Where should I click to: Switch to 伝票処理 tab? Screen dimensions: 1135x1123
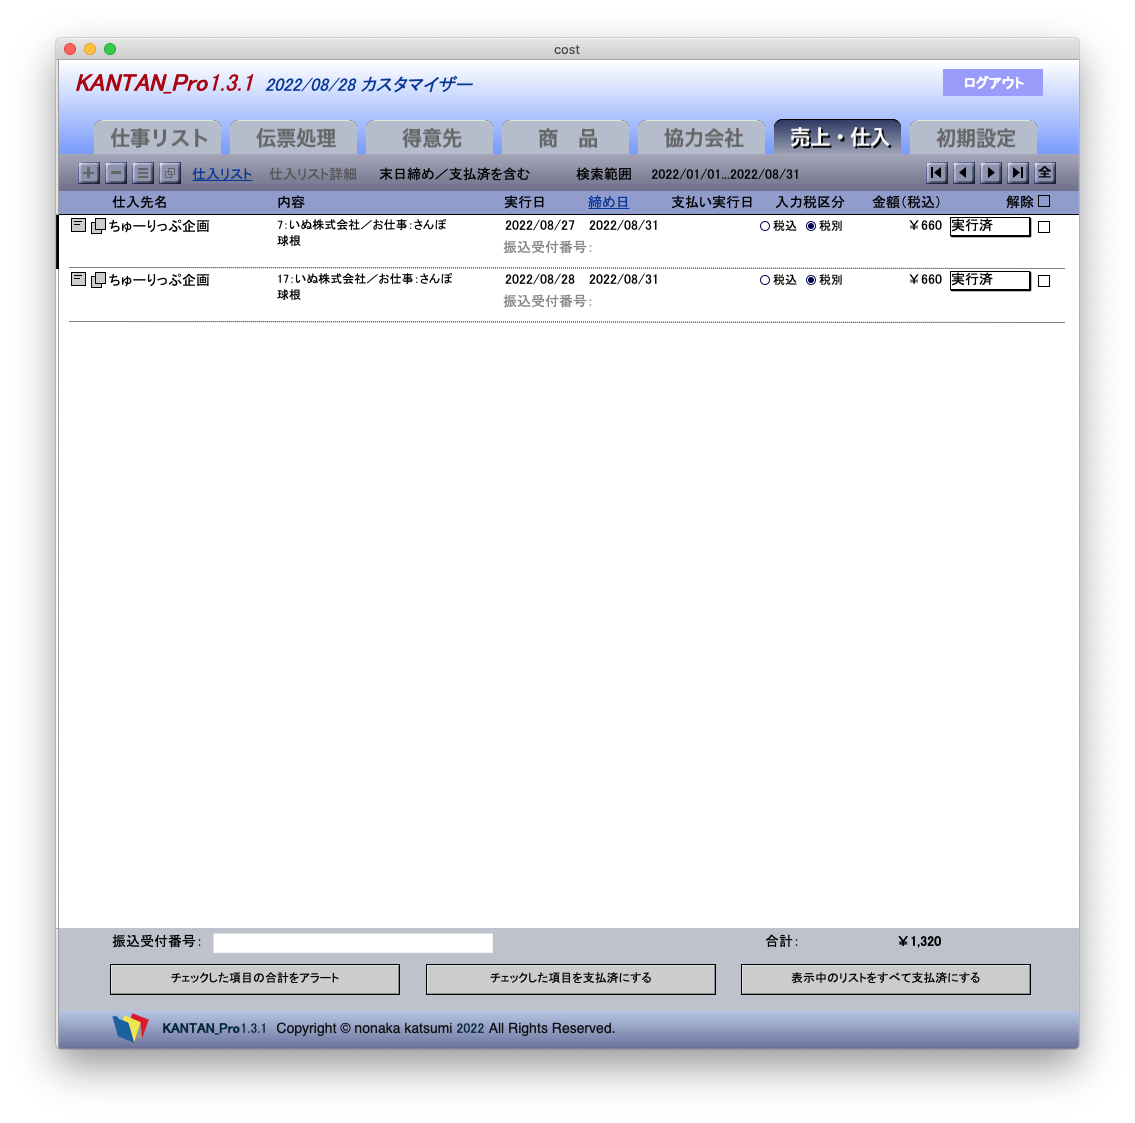pos(295,138)
